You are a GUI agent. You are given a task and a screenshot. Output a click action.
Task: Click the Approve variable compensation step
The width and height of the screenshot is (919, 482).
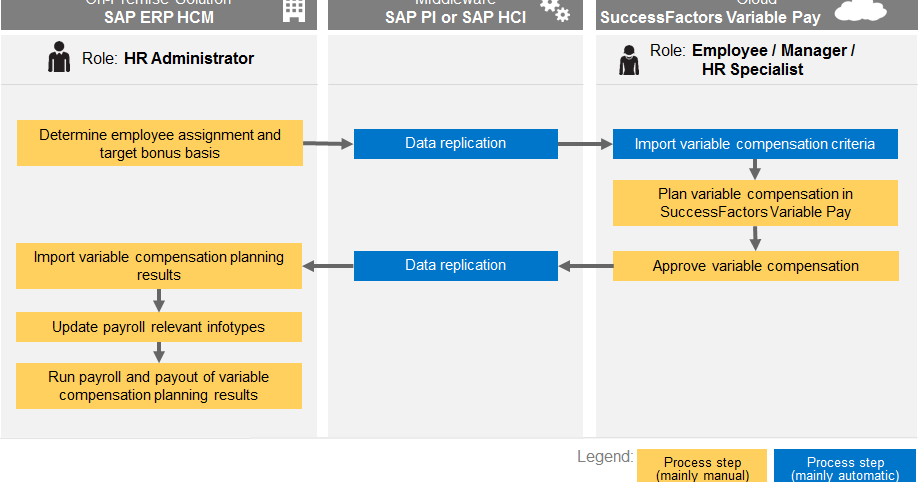(755, 266)
